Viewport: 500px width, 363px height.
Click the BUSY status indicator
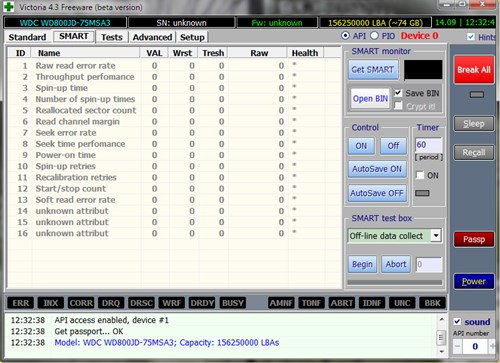point(233,303)
